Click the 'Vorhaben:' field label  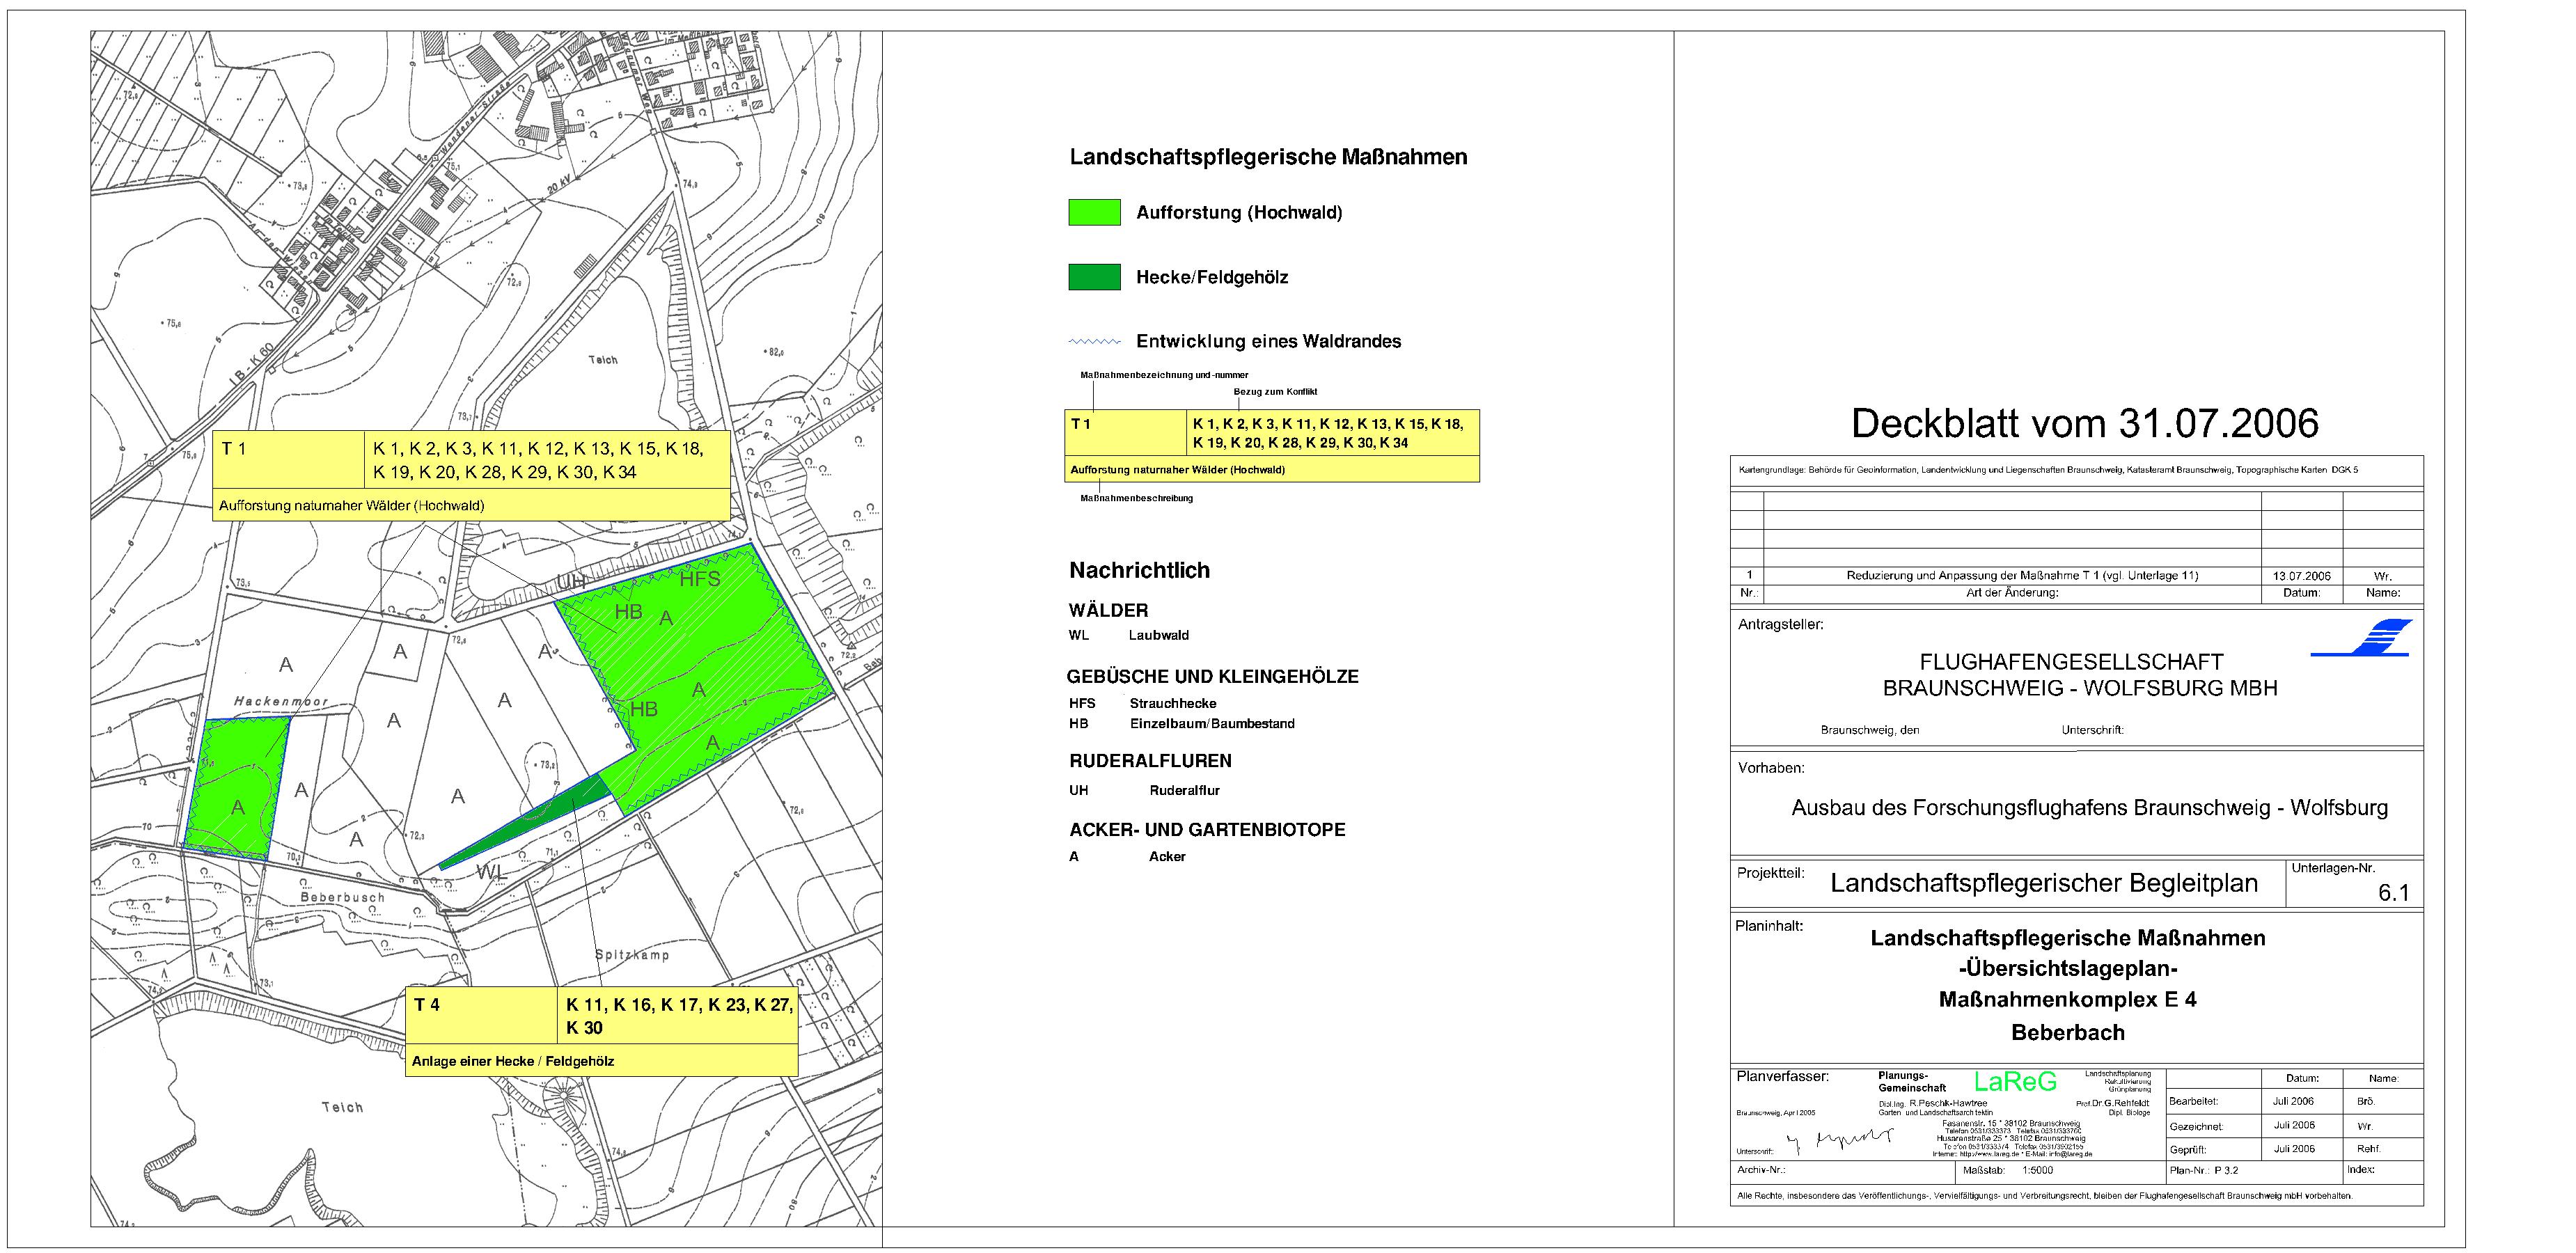coord(1771,768)
